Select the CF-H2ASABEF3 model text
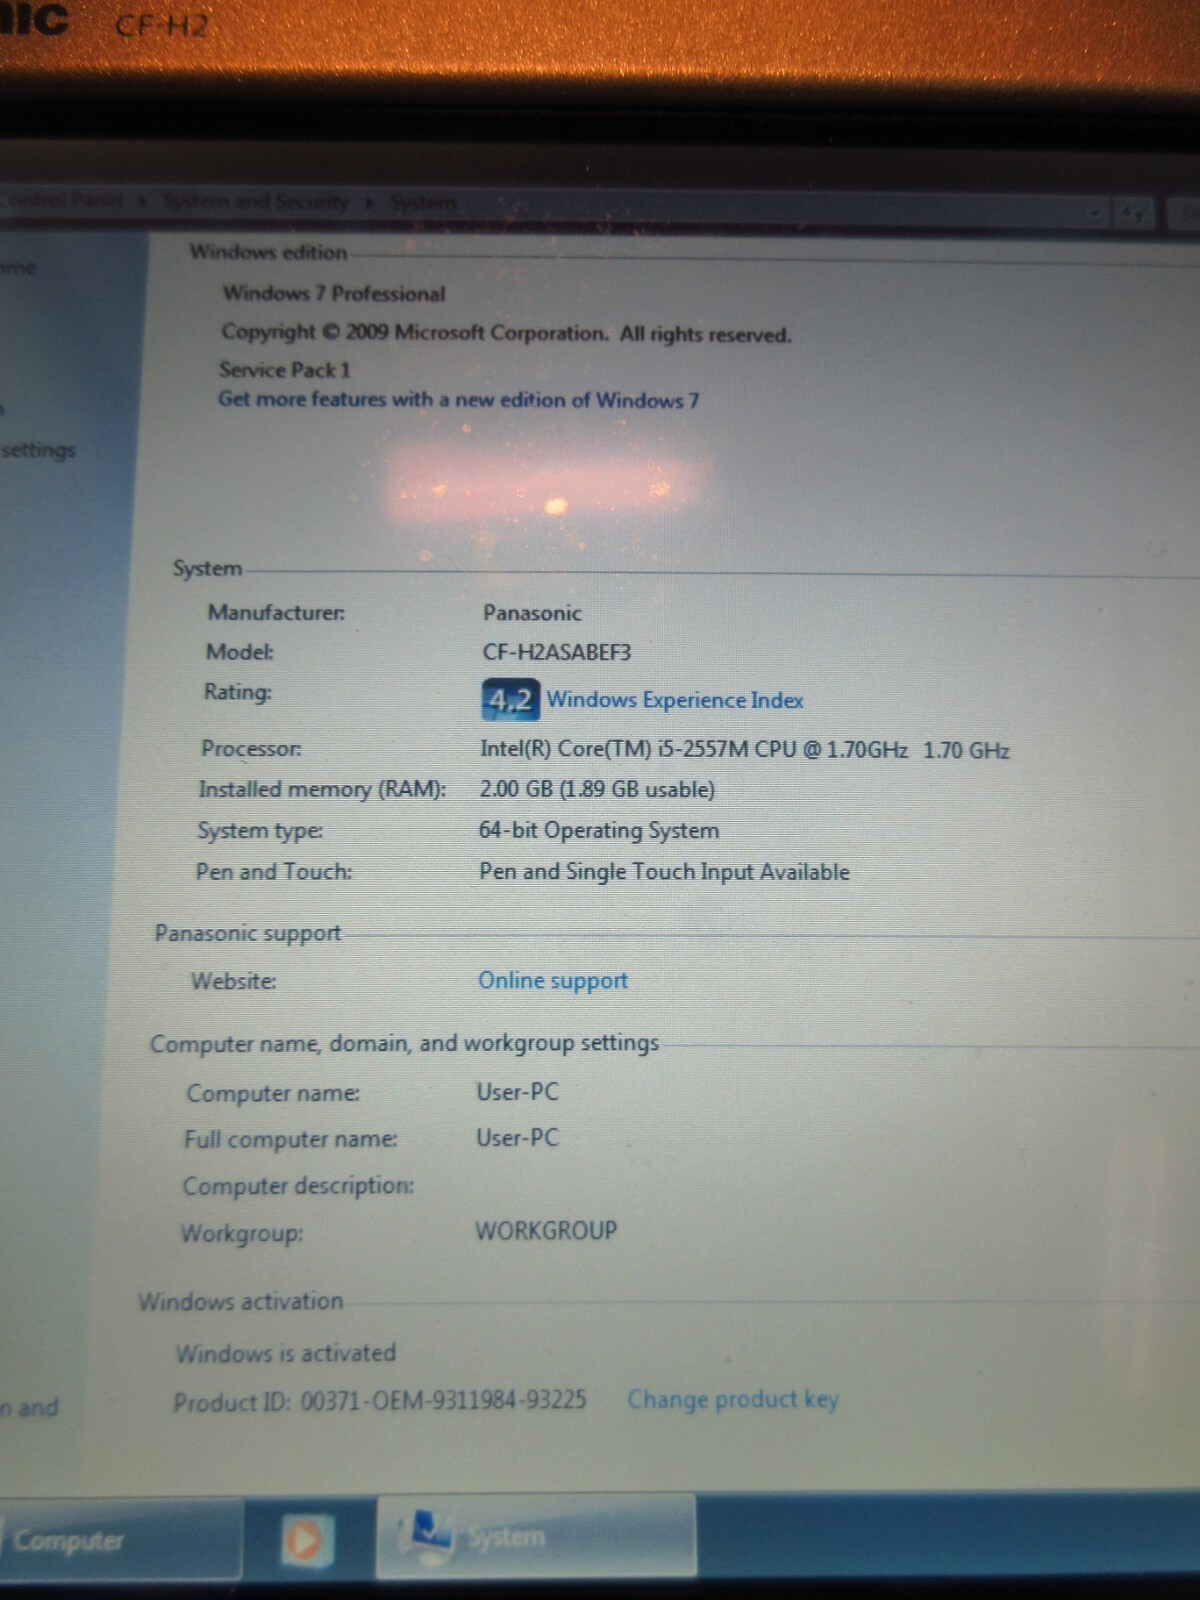The width and height of the screenshot is (1200, 1600). [557, 653]
